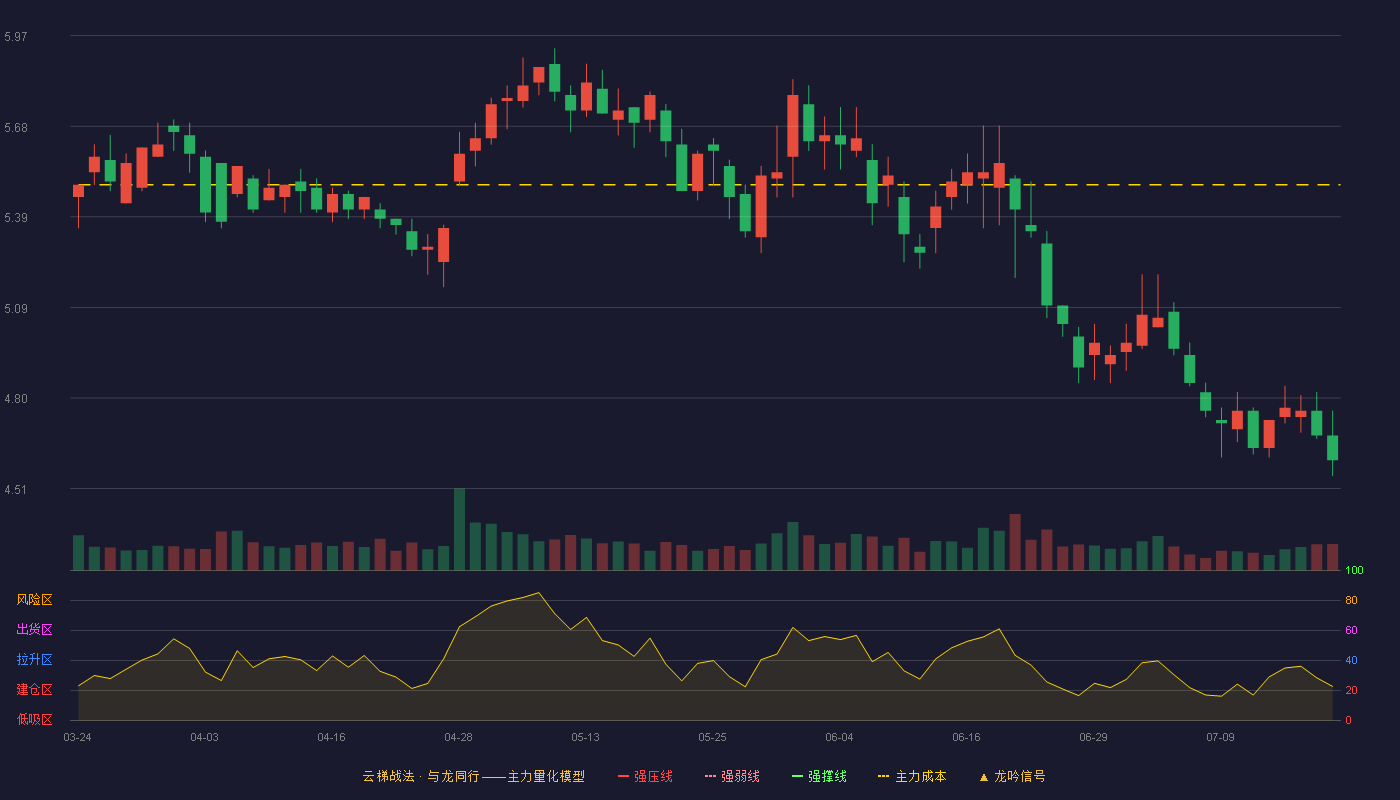
Task: Select the 建仓区 zone label
Action: [x=34, y=690]
